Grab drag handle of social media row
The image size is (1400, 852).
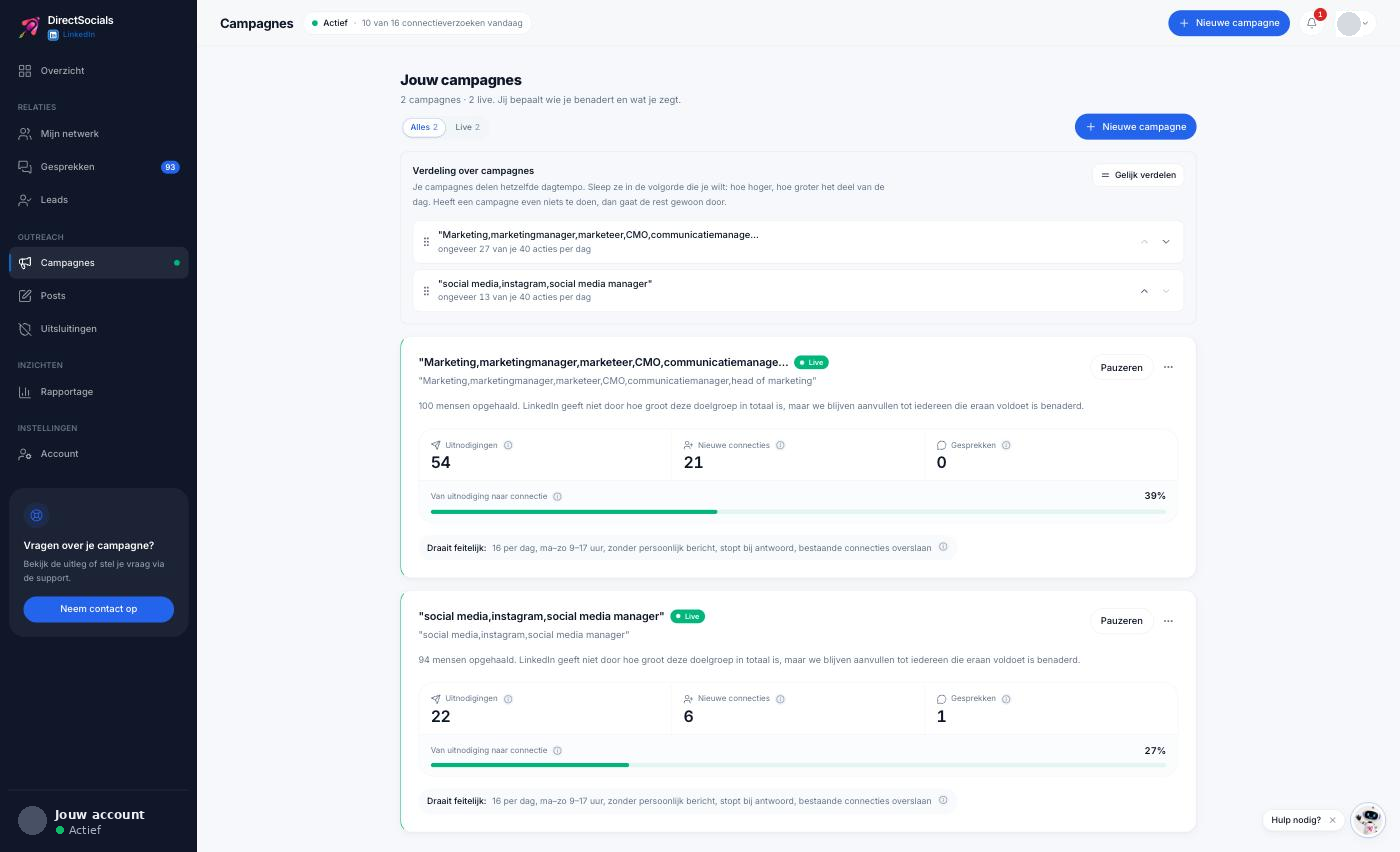tap(426, 291)
